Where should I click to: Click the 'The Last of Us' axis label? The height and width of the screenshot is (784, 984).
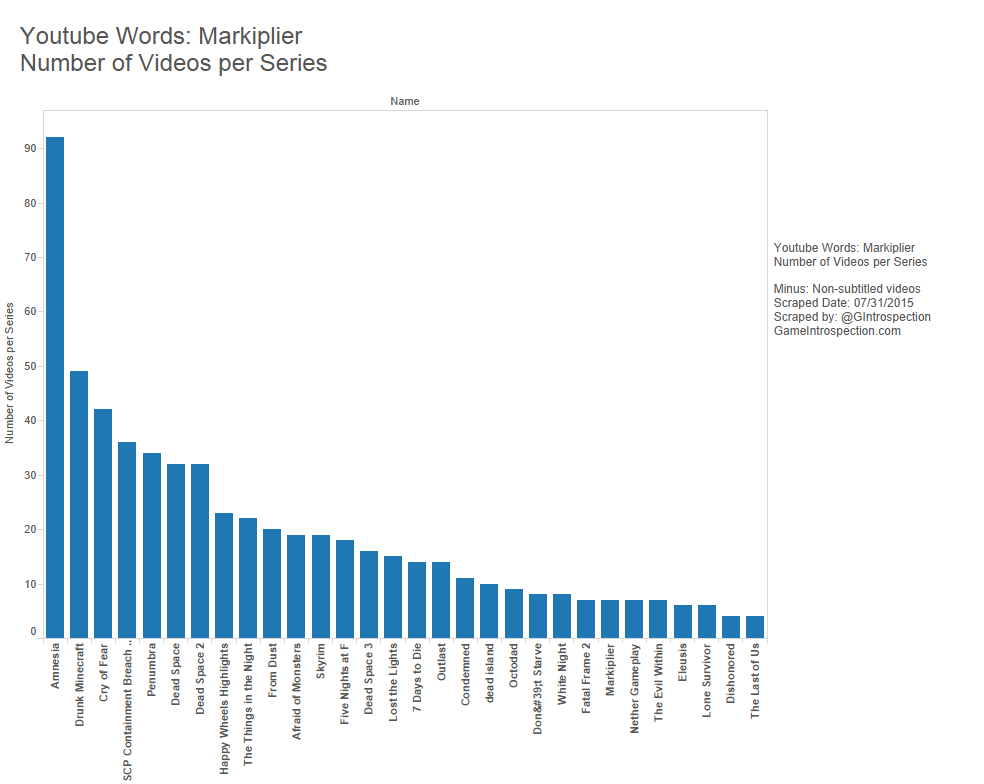pos(756,681)
